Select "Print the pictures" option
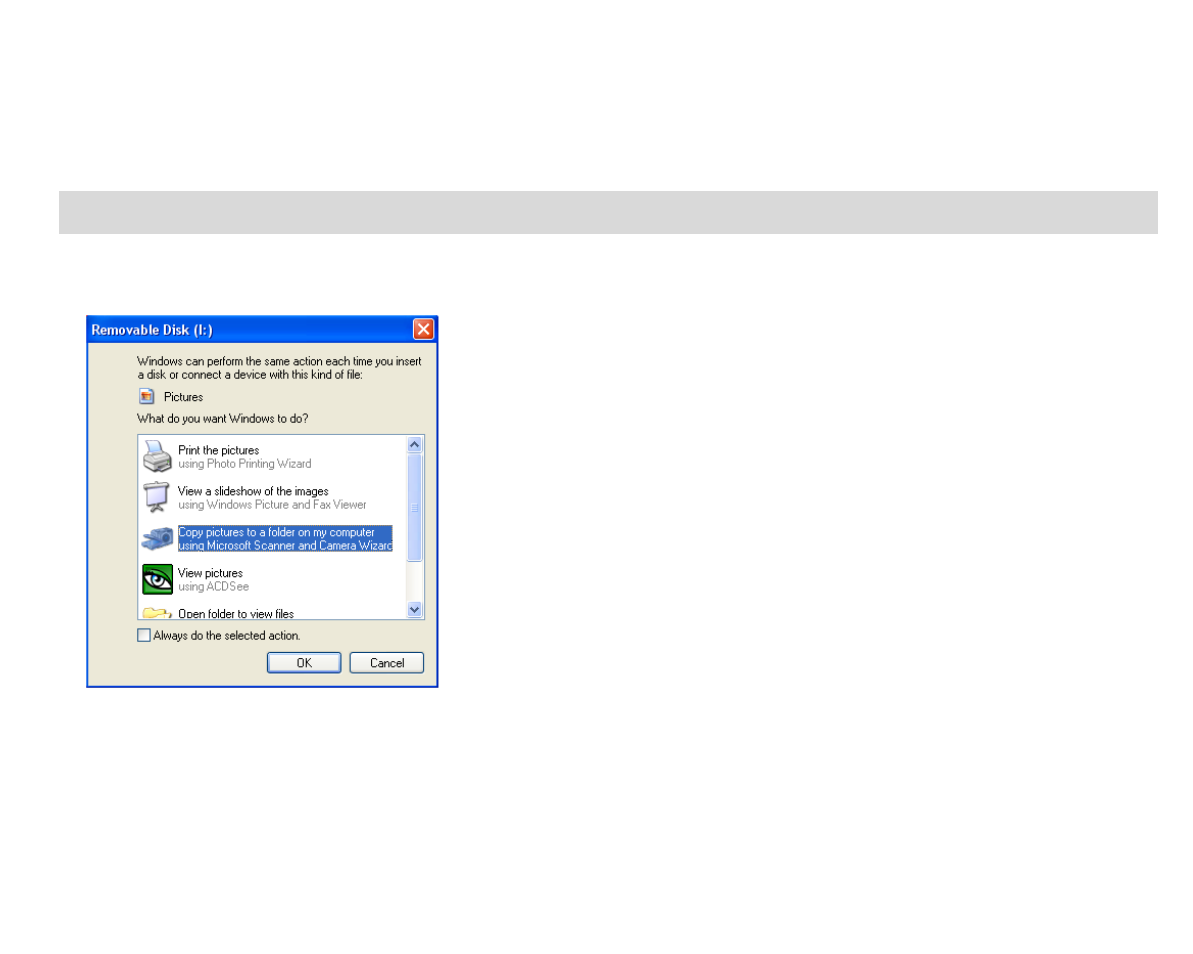 [218, 450]
